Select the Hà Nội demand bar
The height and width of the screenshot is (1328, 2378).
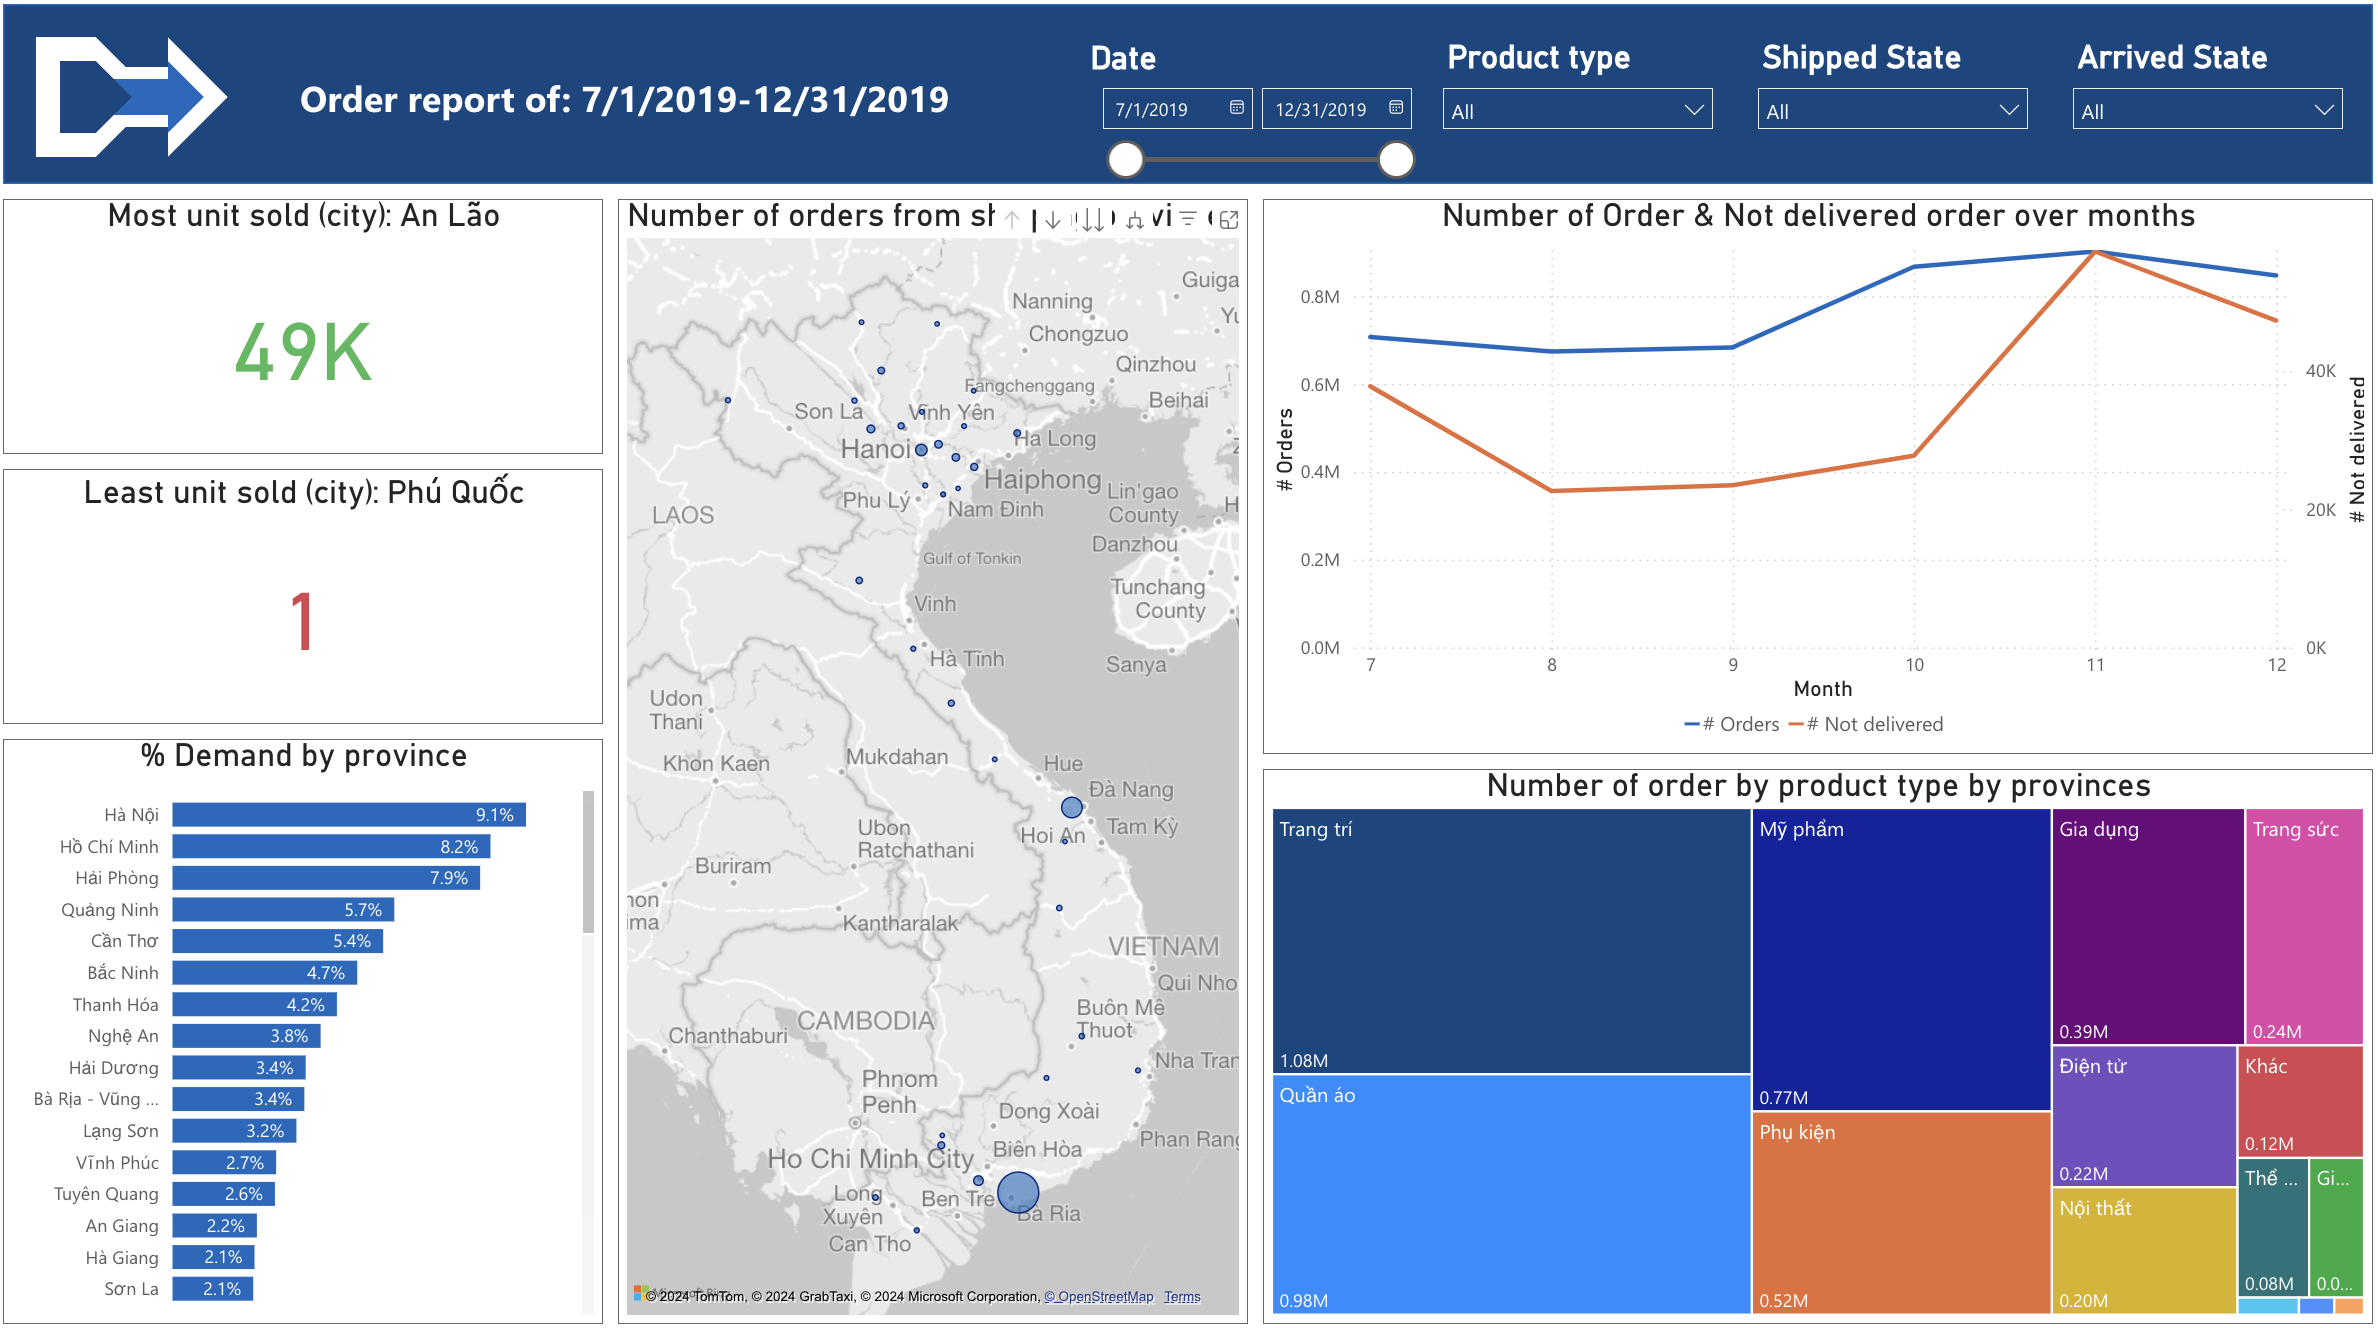[348, 815]
